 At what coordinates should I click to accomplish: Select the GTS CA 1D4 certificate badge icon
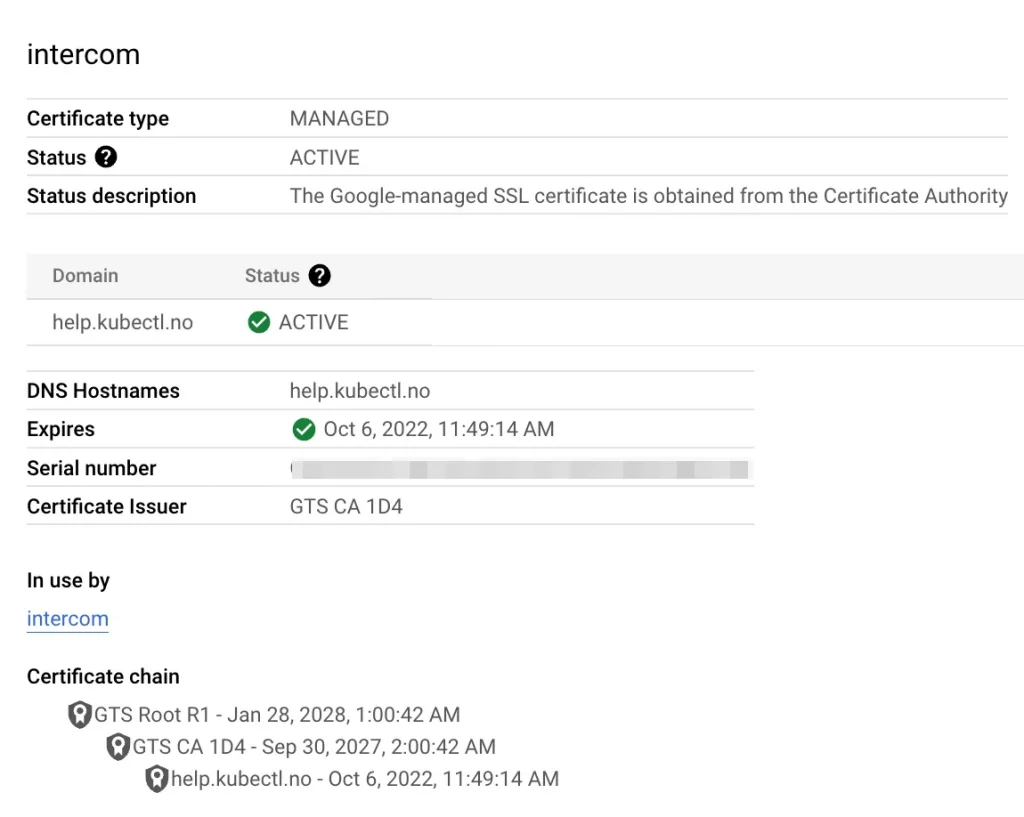point(118,746)
